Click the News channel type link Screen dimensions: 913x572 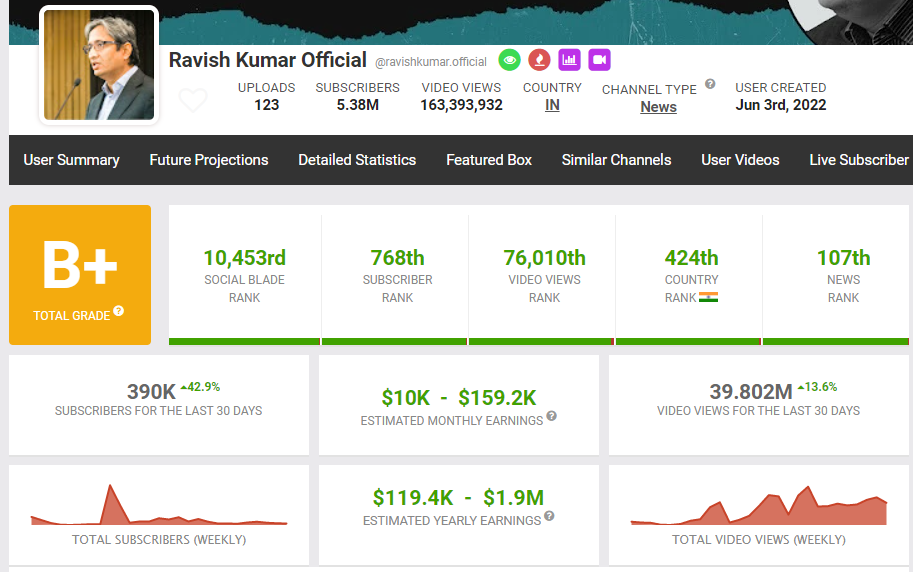tap(659, 107)
